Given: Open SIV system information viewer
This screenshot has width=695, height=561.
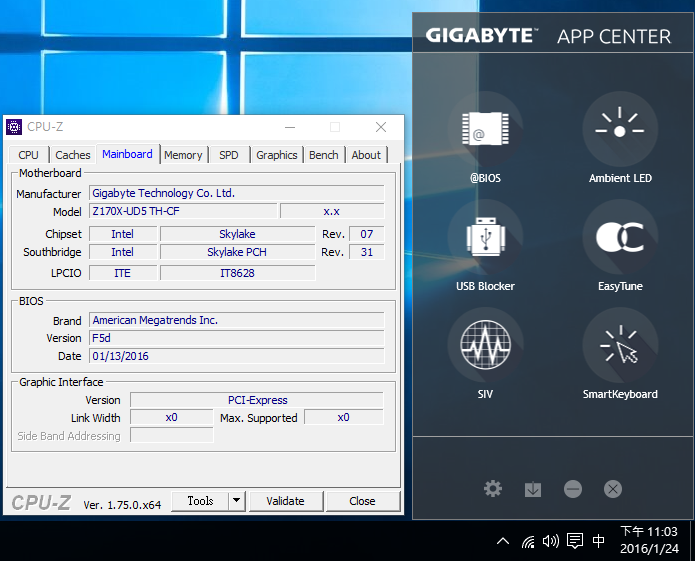Looking at the screenshot, I should (485, 345).
